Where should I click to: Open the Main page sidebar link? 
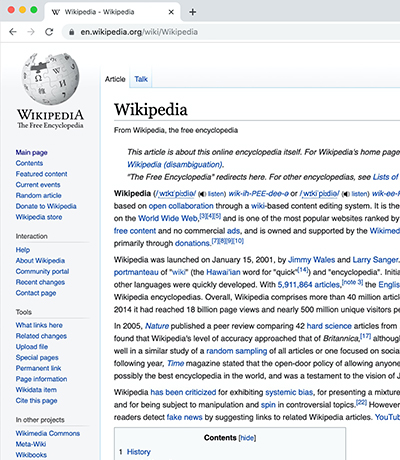(32, 152)
